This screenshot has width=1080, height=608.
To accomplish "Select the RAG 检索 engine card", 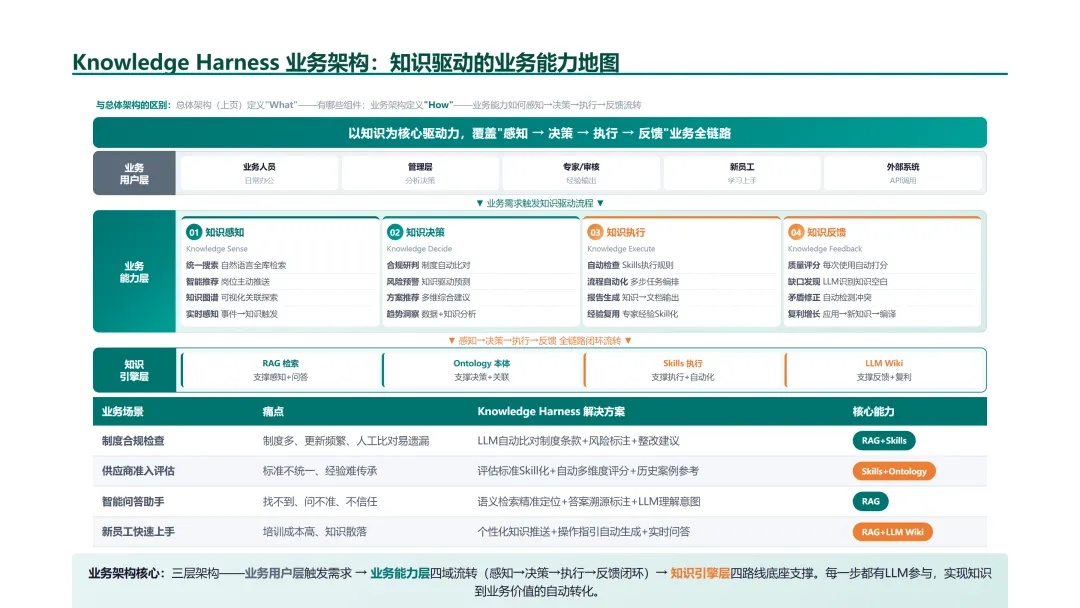I will coord(280,370).
